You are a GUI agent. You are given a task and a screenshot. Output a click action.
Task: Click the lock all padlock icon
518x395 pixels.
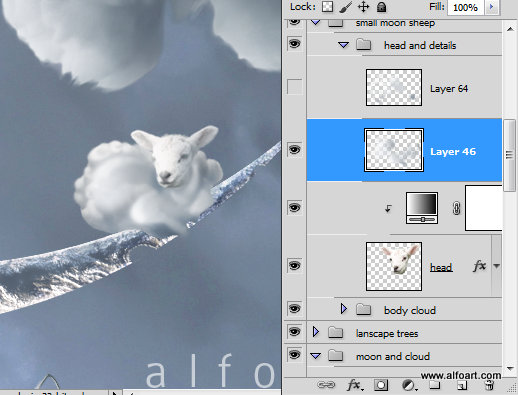click(x=381, y=7)
